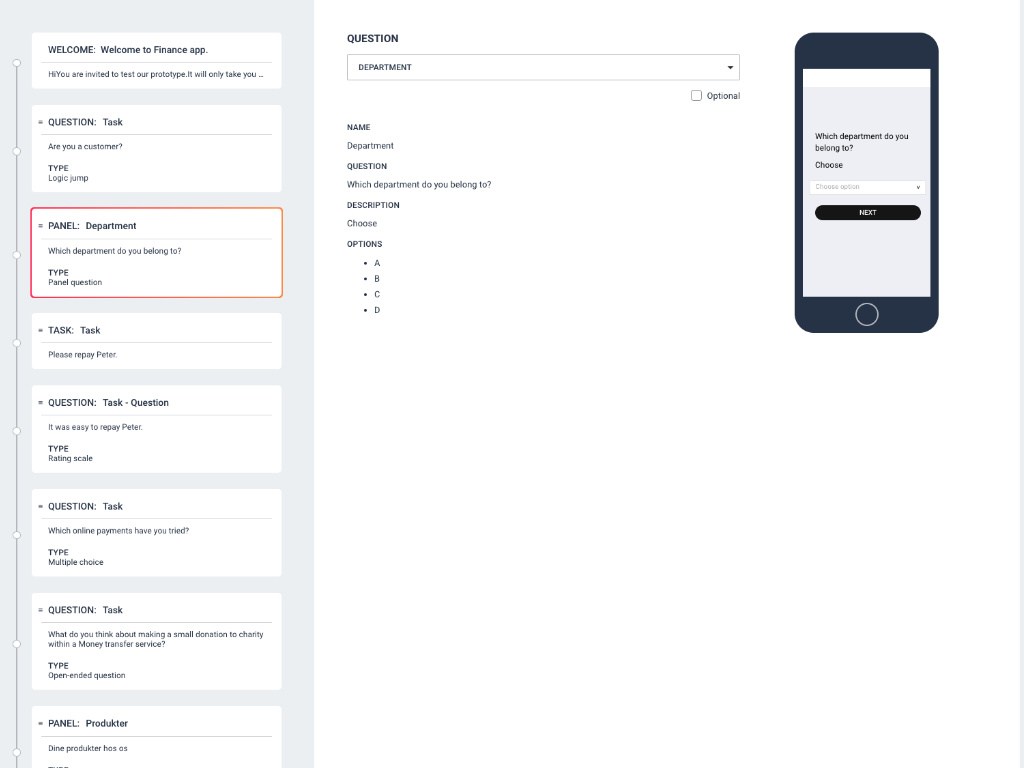1024x768 pixels.
Task: Tap the home button on the phone preview
Action: coord(867,315)
